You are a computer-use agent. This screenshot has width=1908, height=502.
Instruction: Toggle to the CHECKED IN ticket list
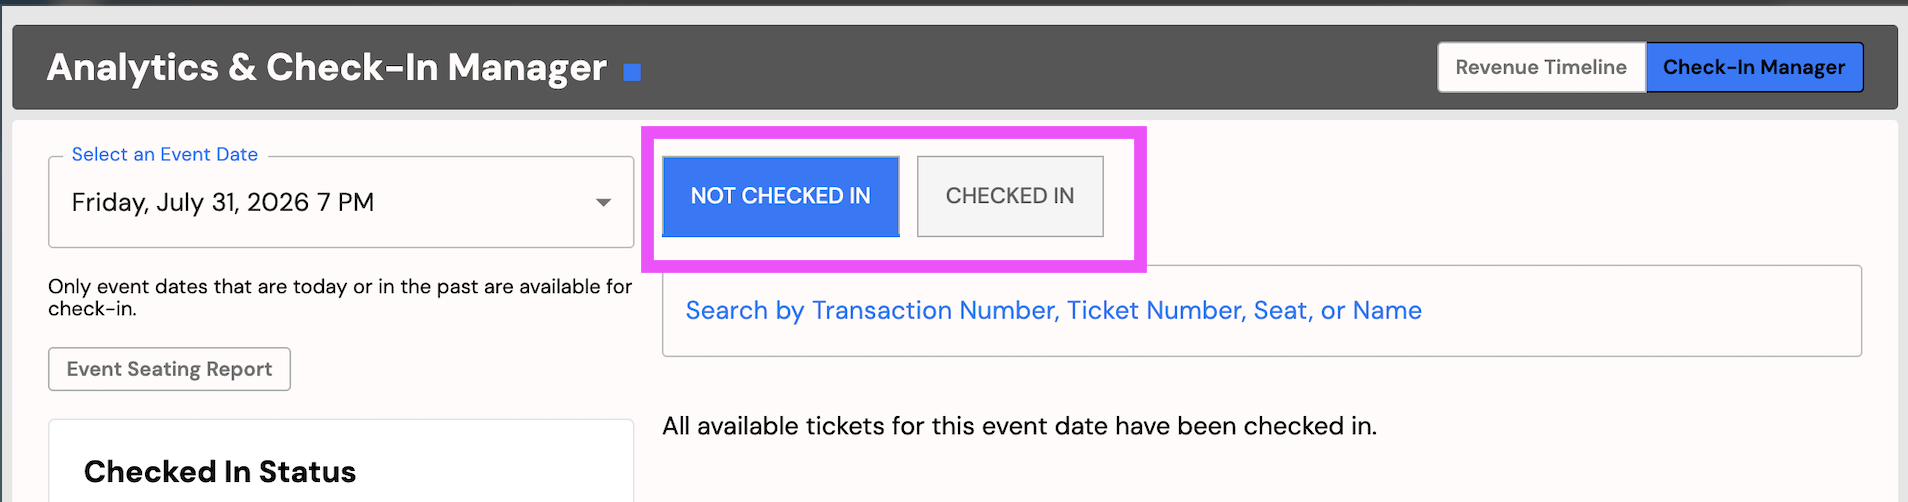click(1010, 196)
